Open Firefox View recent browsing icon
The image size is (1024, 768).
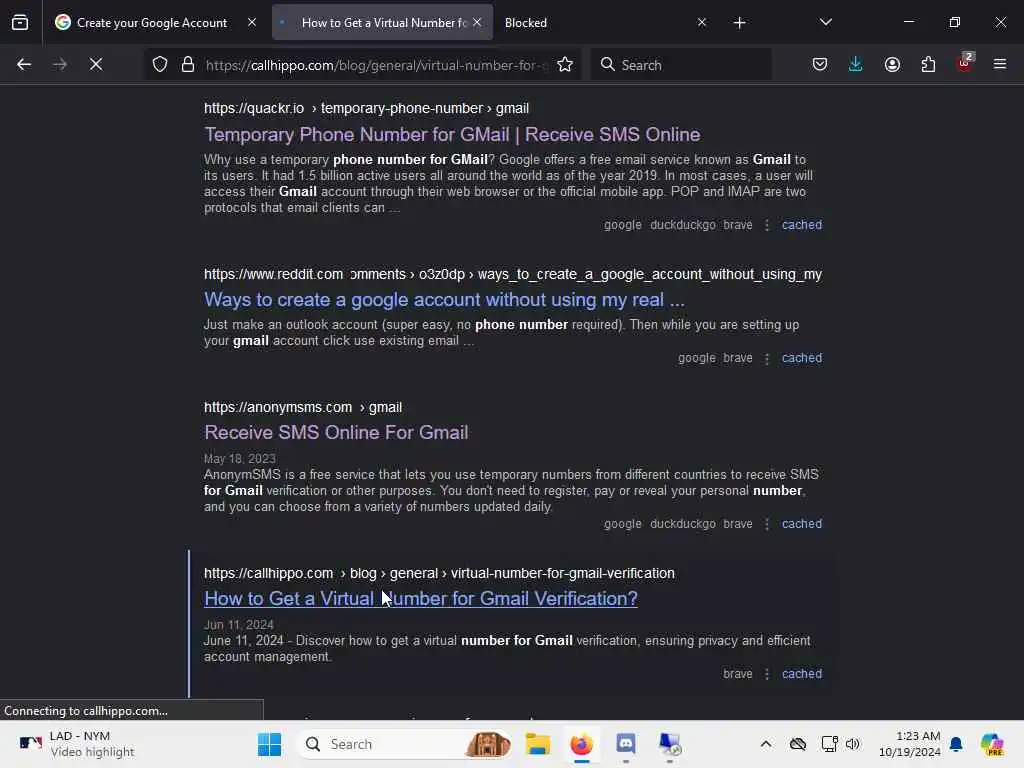20,23
